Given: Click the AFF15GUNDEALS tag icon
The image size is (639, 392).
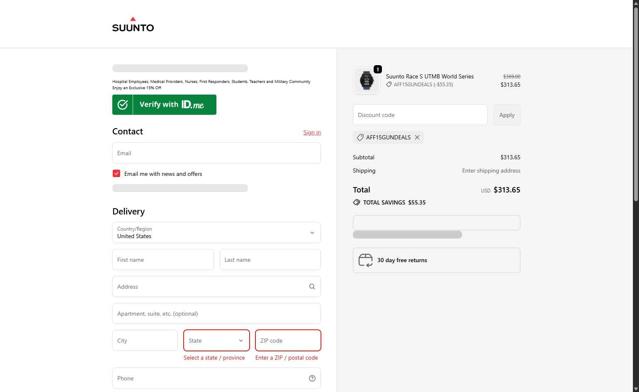Looking at the screenshot, I should pyautogui.click(x=360, y=137).
